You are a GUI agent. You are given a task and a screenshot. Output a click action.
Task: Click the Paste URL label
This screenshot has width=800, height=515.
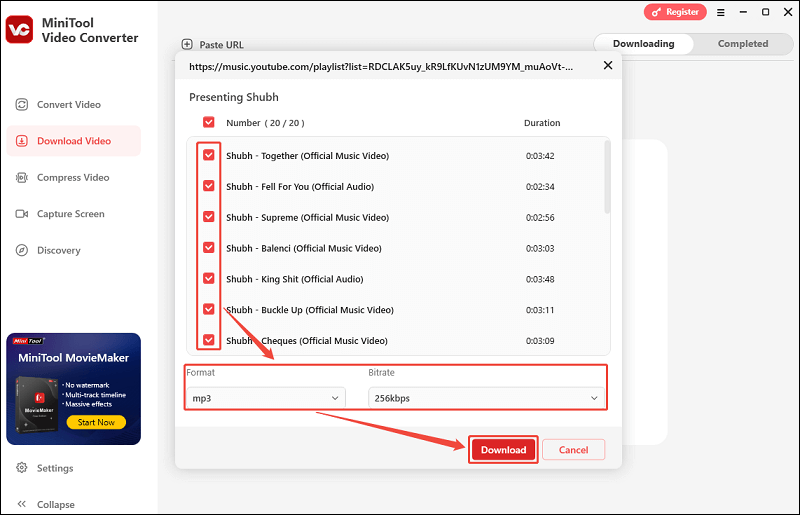coord(221,45)
